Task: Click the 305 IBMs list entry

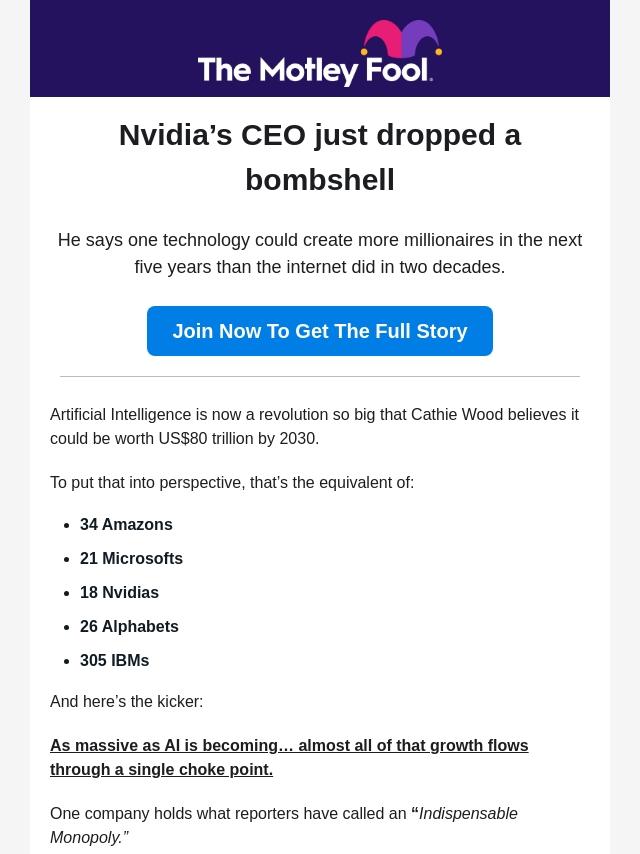Action: pyautogui.click(x=114, y=660)
